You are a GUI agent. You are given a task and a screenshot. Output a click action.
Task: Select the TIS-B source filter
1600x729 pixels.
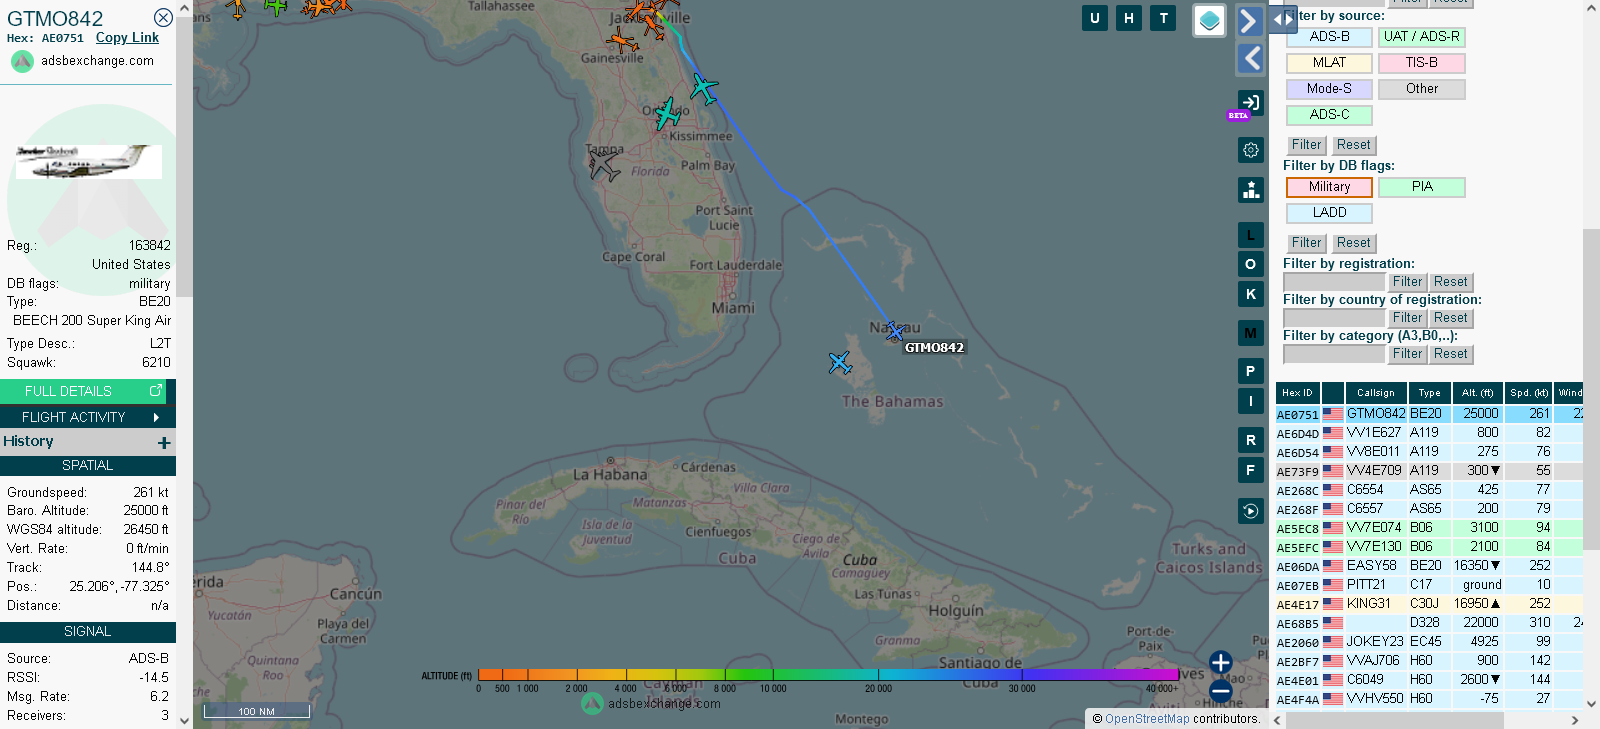[1421, 63]
